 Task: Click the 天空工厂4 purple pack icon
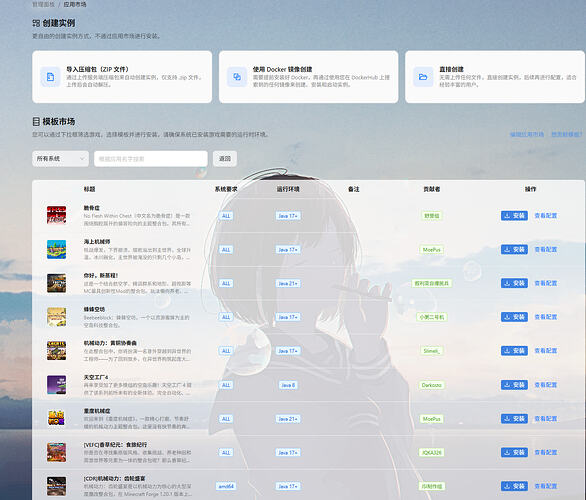click(x=56, y=385)
